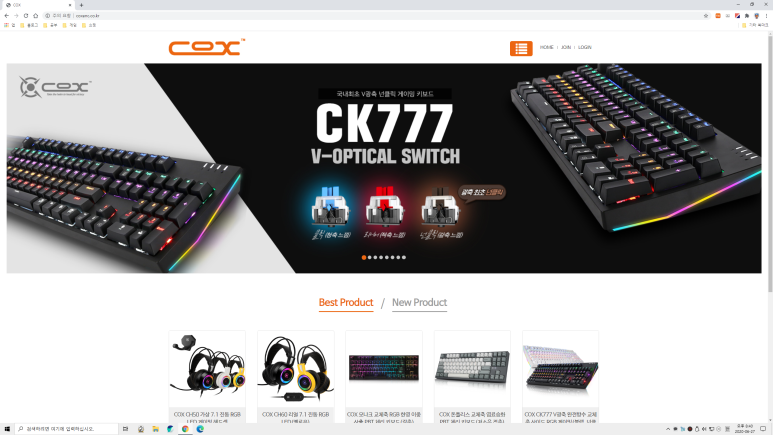Open the HOME link in header
The height and width of the screenshot is (435, 773).
(x=546, y=47)
